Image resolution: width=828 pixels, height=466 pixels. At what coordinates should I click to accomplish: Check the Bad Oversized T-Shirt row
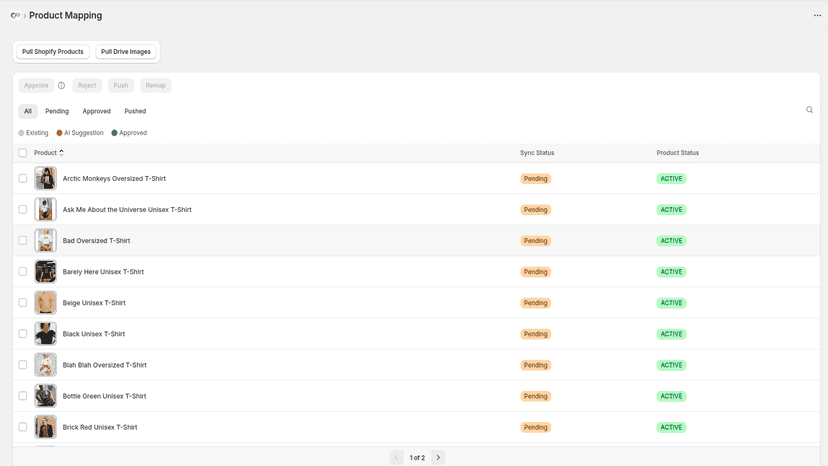pyautogui.click(x=23, y=240)
